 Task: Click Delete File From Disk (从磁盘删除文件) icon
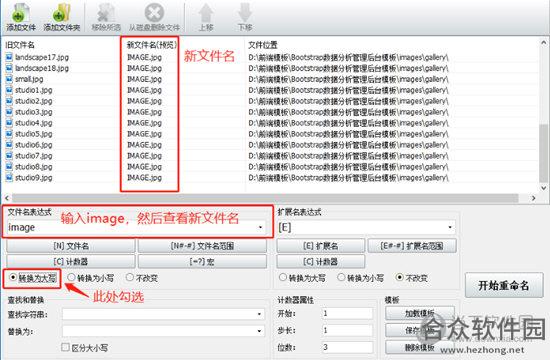tap(154, 13)
